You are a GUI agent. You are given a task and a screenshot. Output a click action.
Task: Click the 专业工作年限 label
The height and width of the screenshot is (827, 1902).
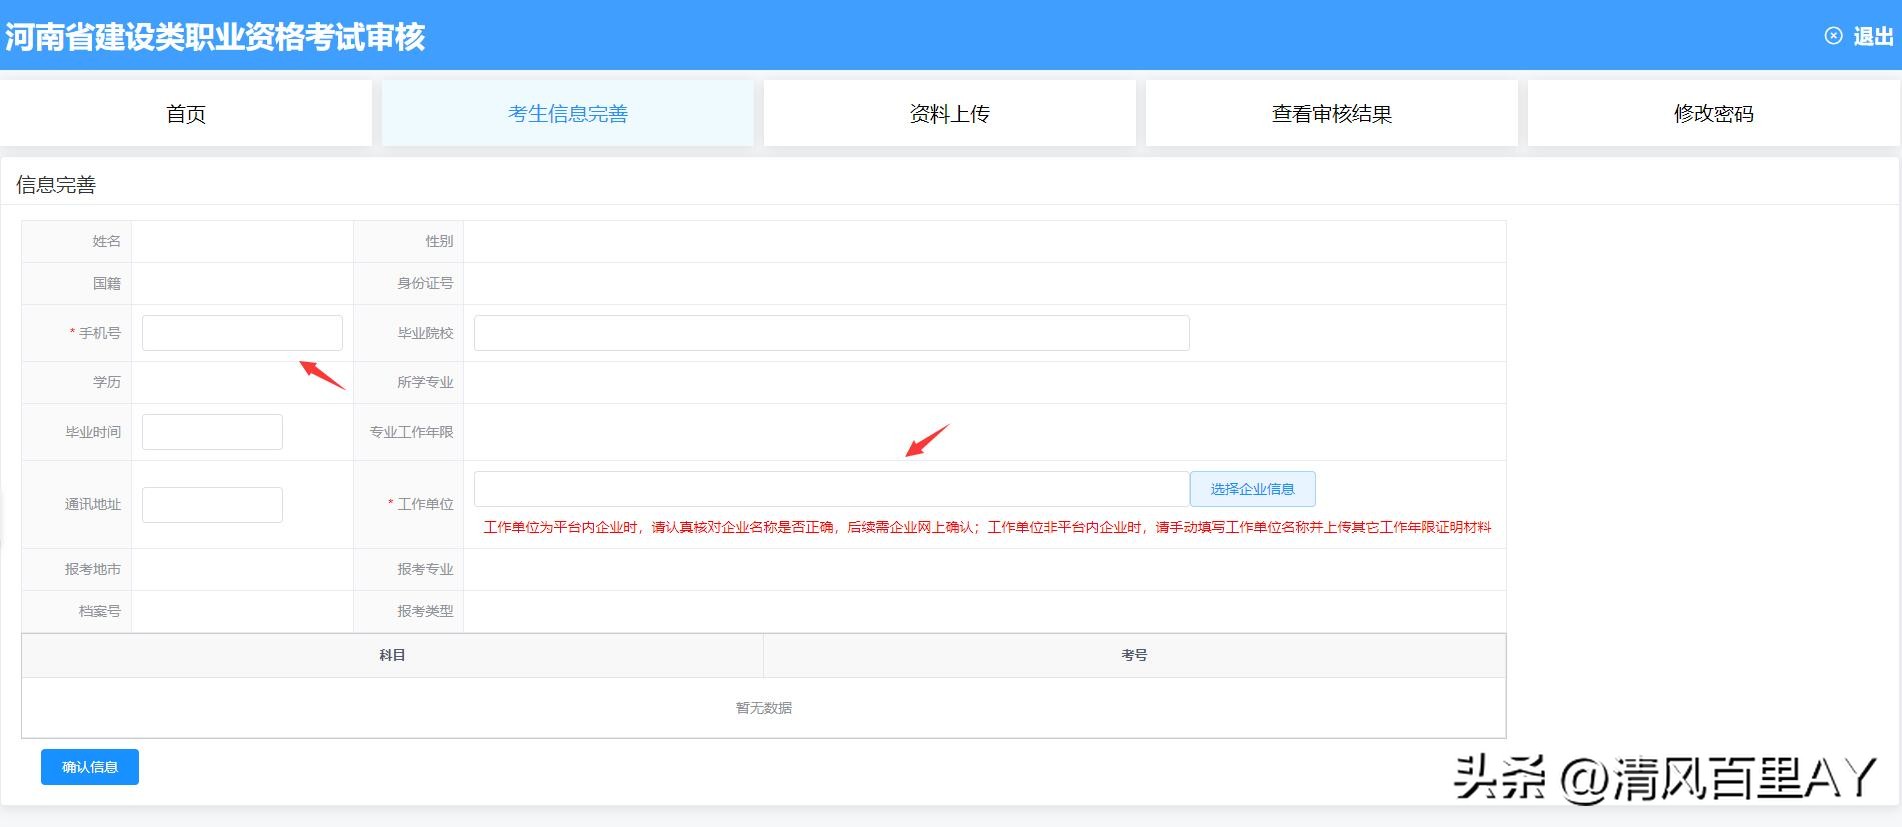[x=411, y=432]
